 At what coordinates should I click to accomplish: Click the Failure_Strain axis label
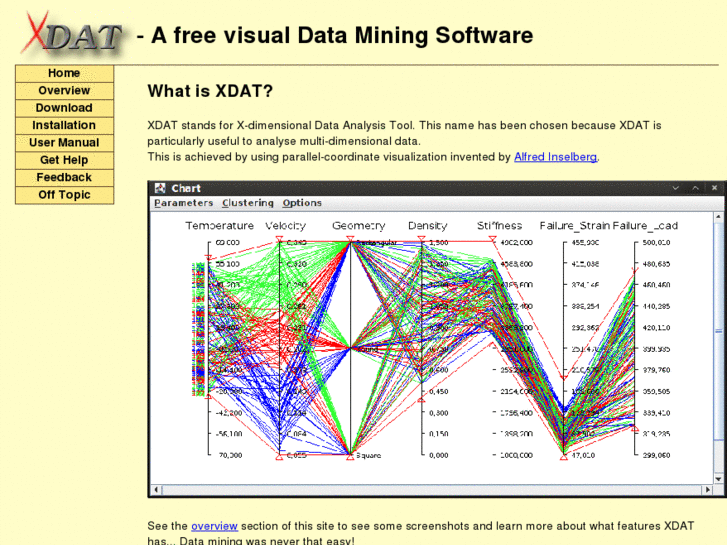[574, 226]
